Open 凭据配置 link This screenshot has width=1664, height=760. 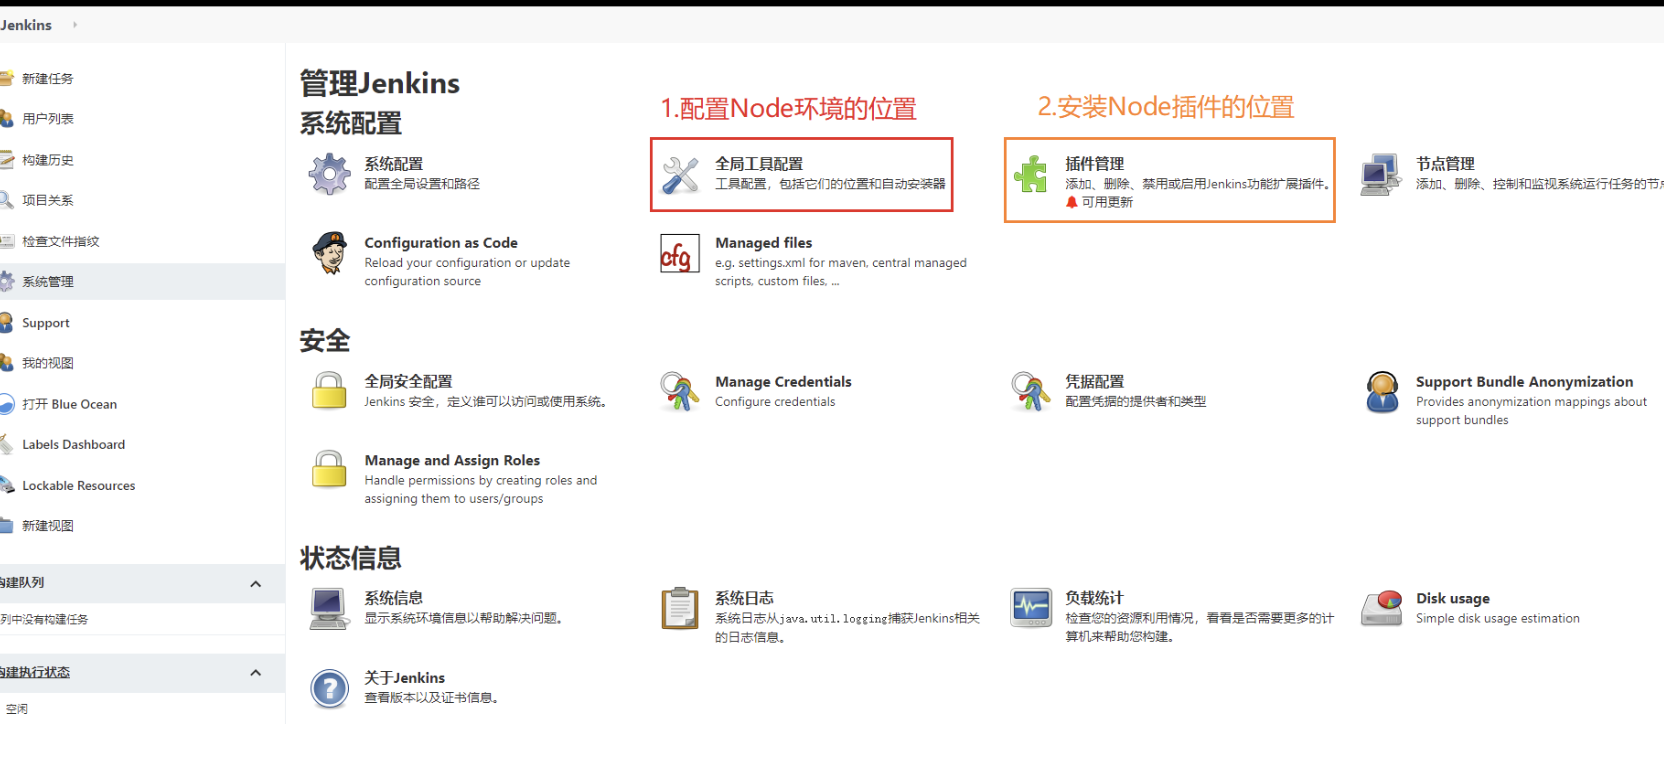pos(1094,382)
